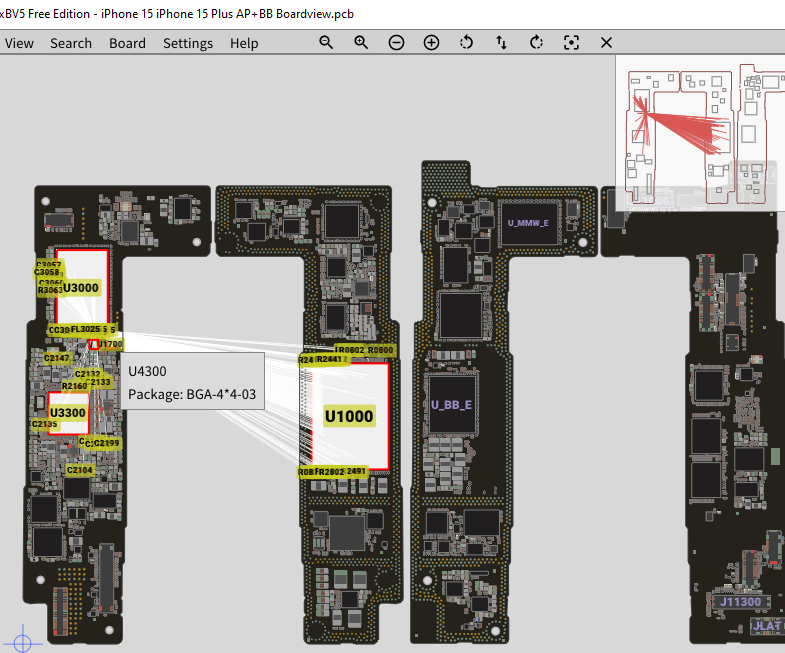The image size is (785, 653).
Task: Flip board with up-down arrows icon
Action: tap(501, 43)
